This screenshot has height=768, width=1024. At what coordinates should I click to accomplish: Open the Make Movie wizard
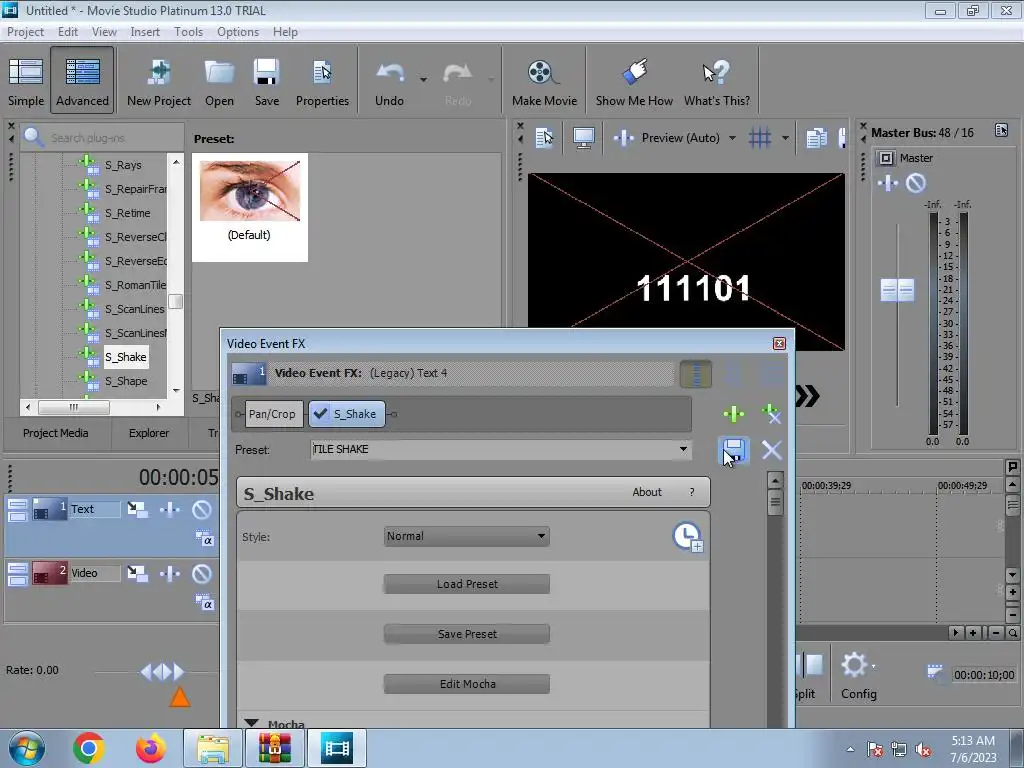pos(544,82)
